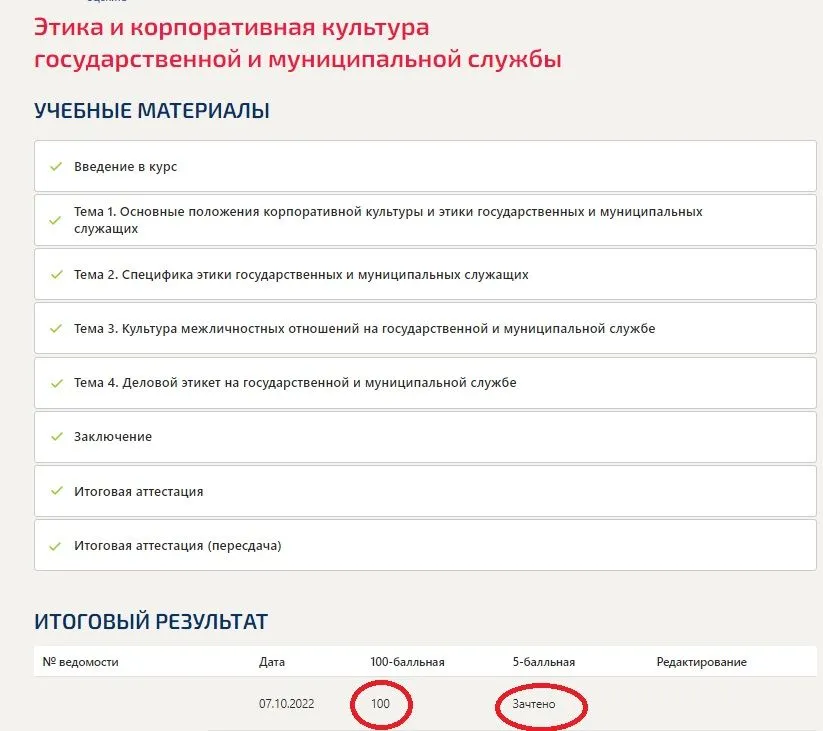Click the 100-балльная column header

click(x=407, y=662)
